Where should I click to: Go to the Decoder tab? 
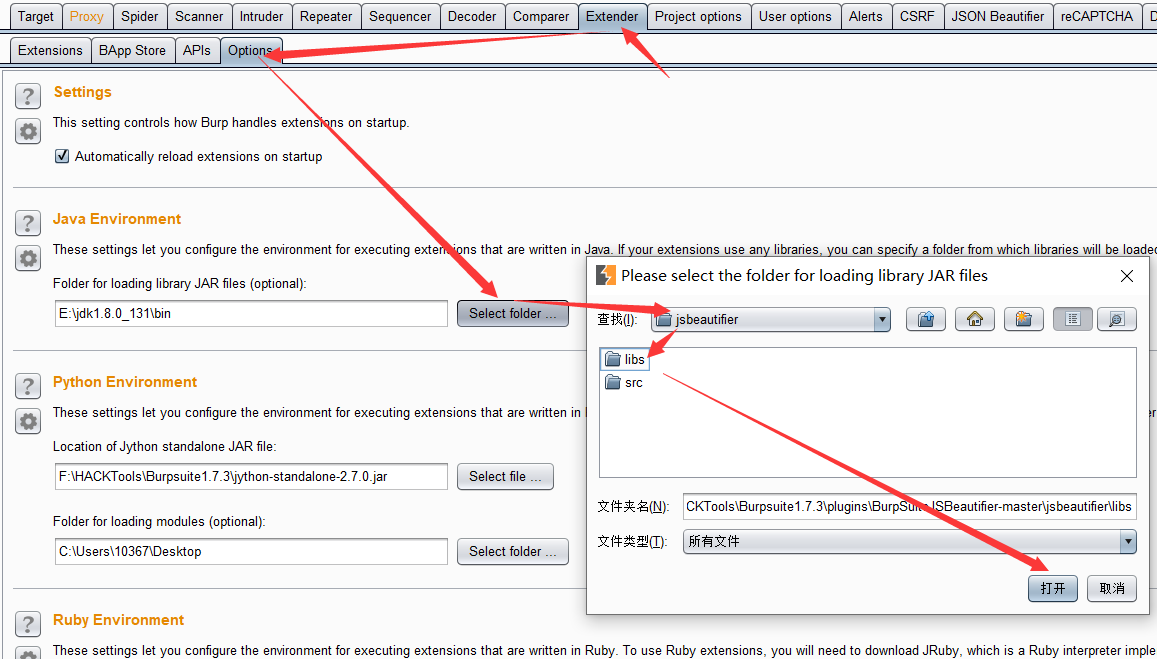[x=472, y=16]
